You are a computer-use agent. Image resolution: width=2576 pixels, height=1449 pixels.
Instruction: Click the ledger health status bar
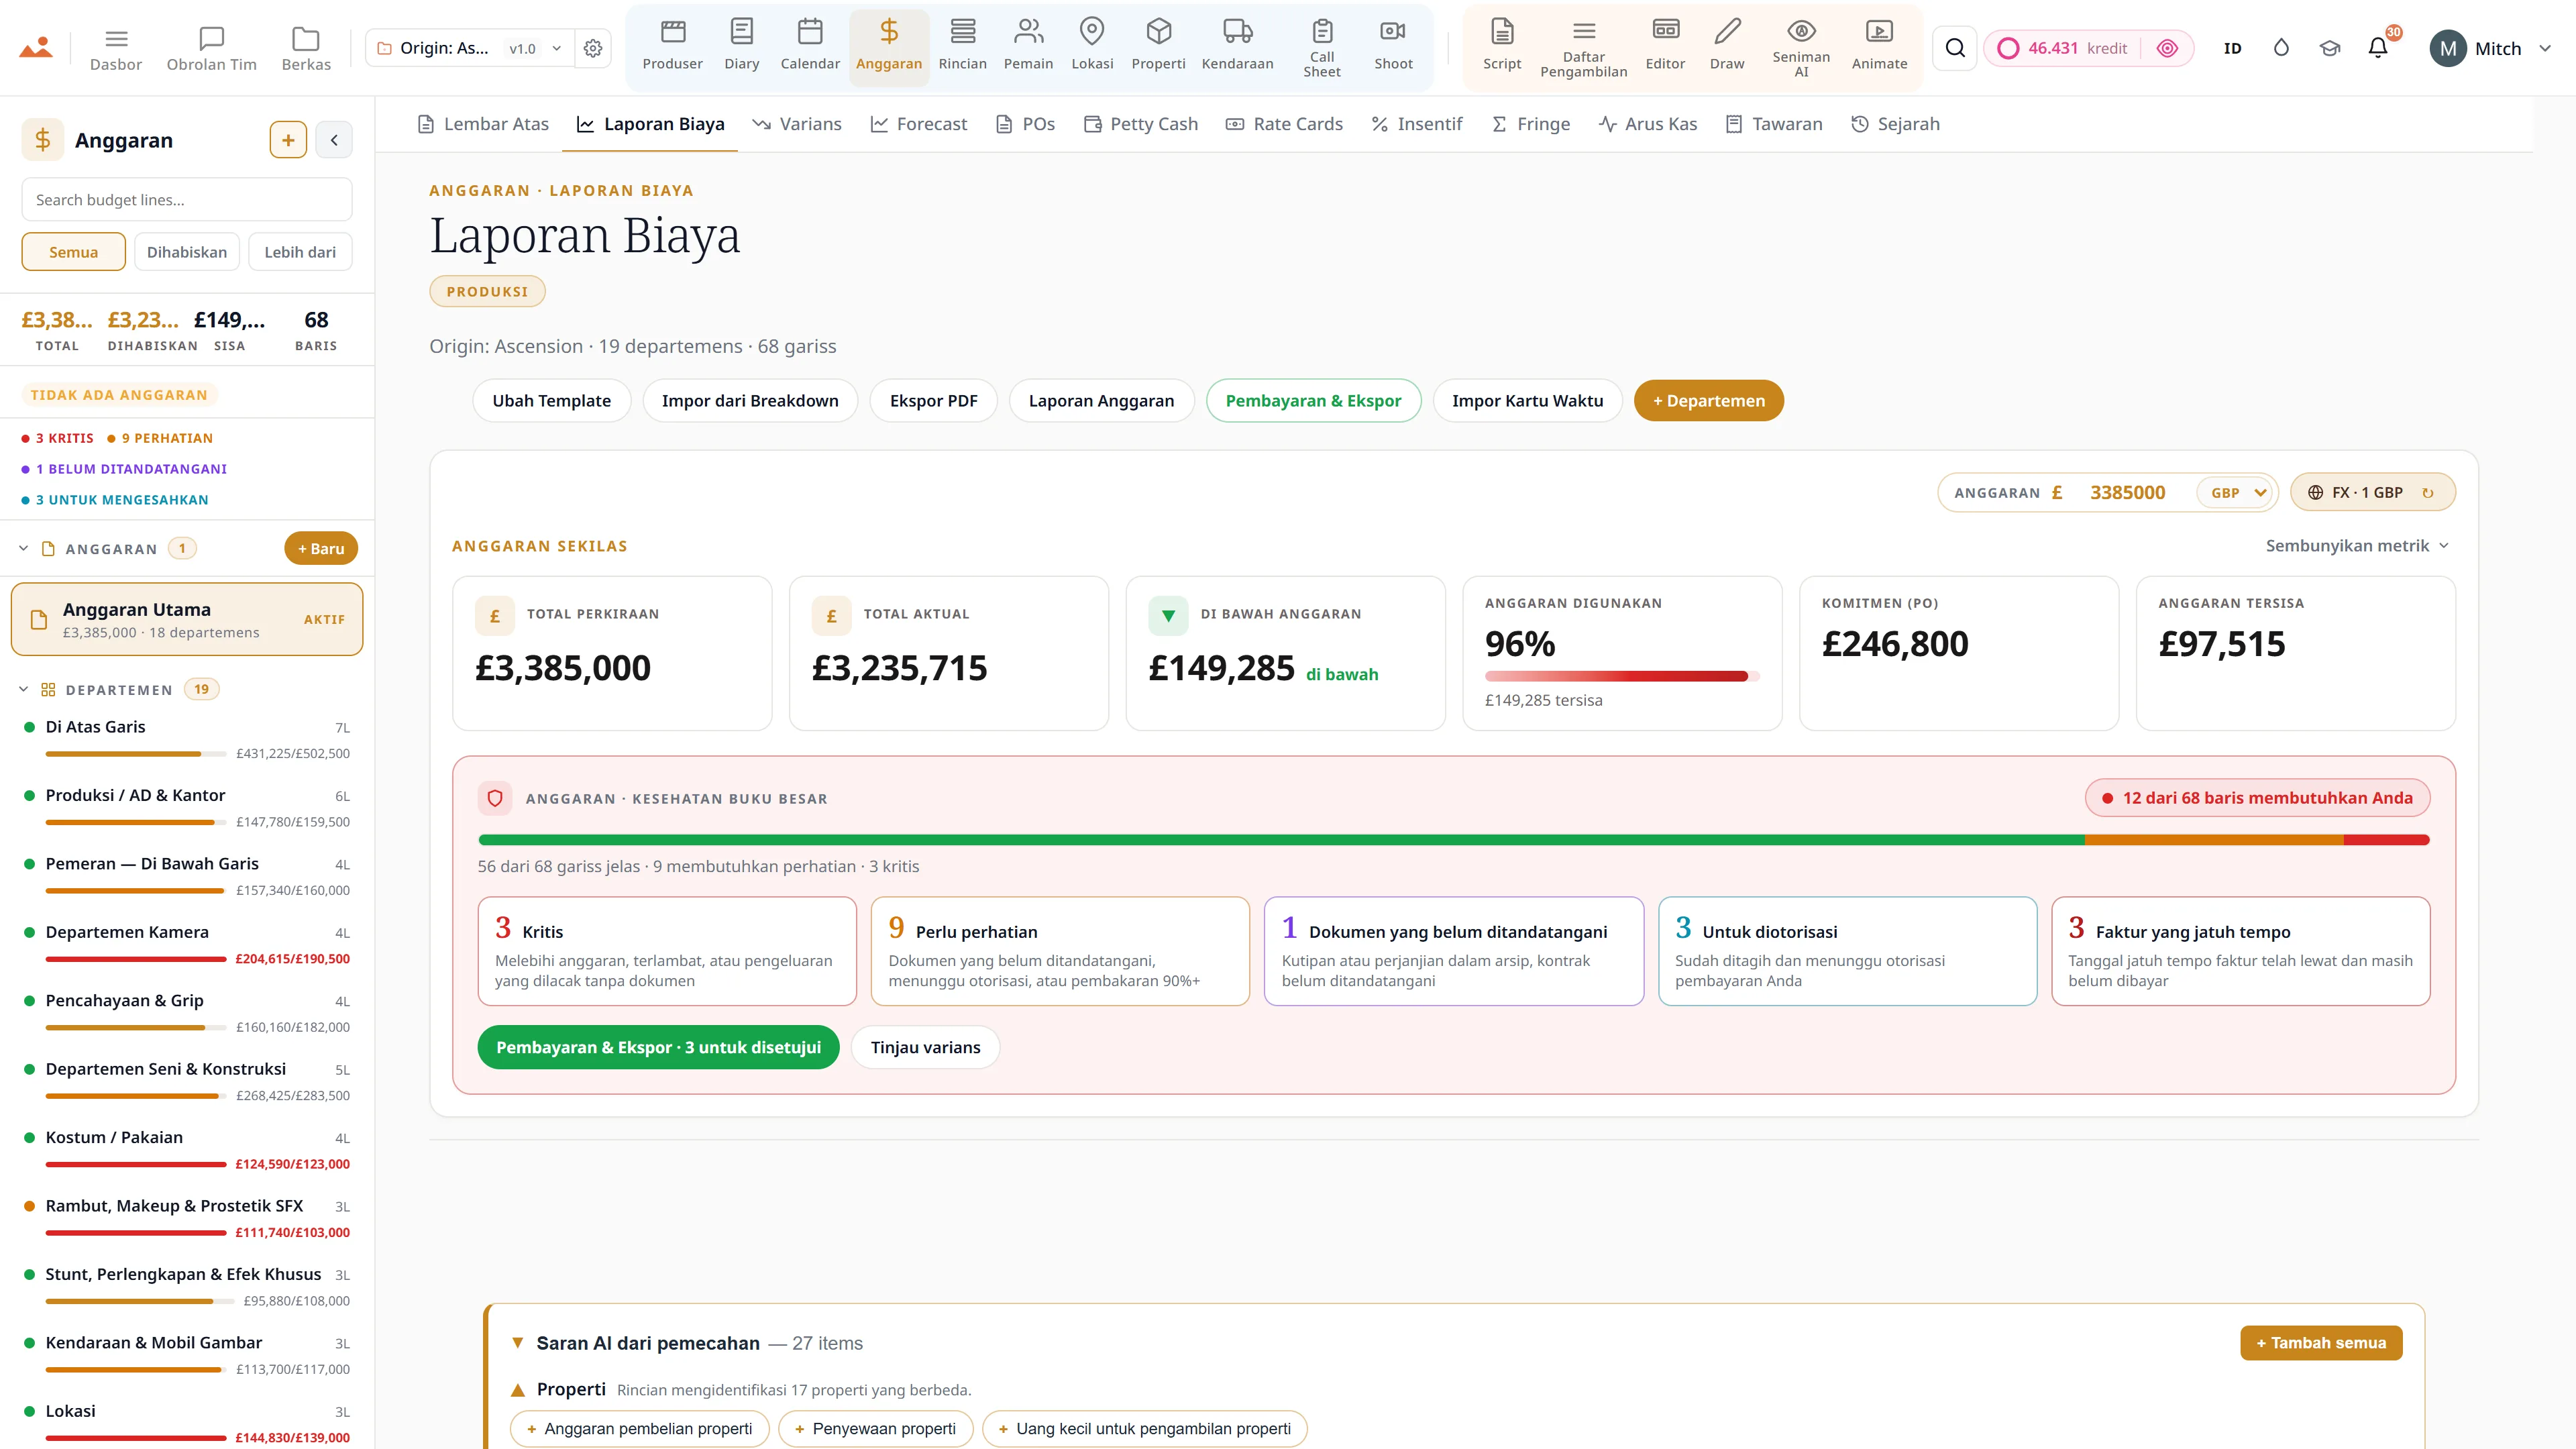pos(1454,840)
